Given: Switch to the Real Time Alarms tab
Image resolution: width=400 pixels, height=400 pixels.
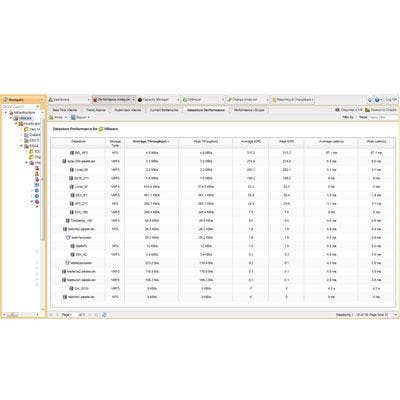Looking at the screenshot, I should tap(65, 110).
